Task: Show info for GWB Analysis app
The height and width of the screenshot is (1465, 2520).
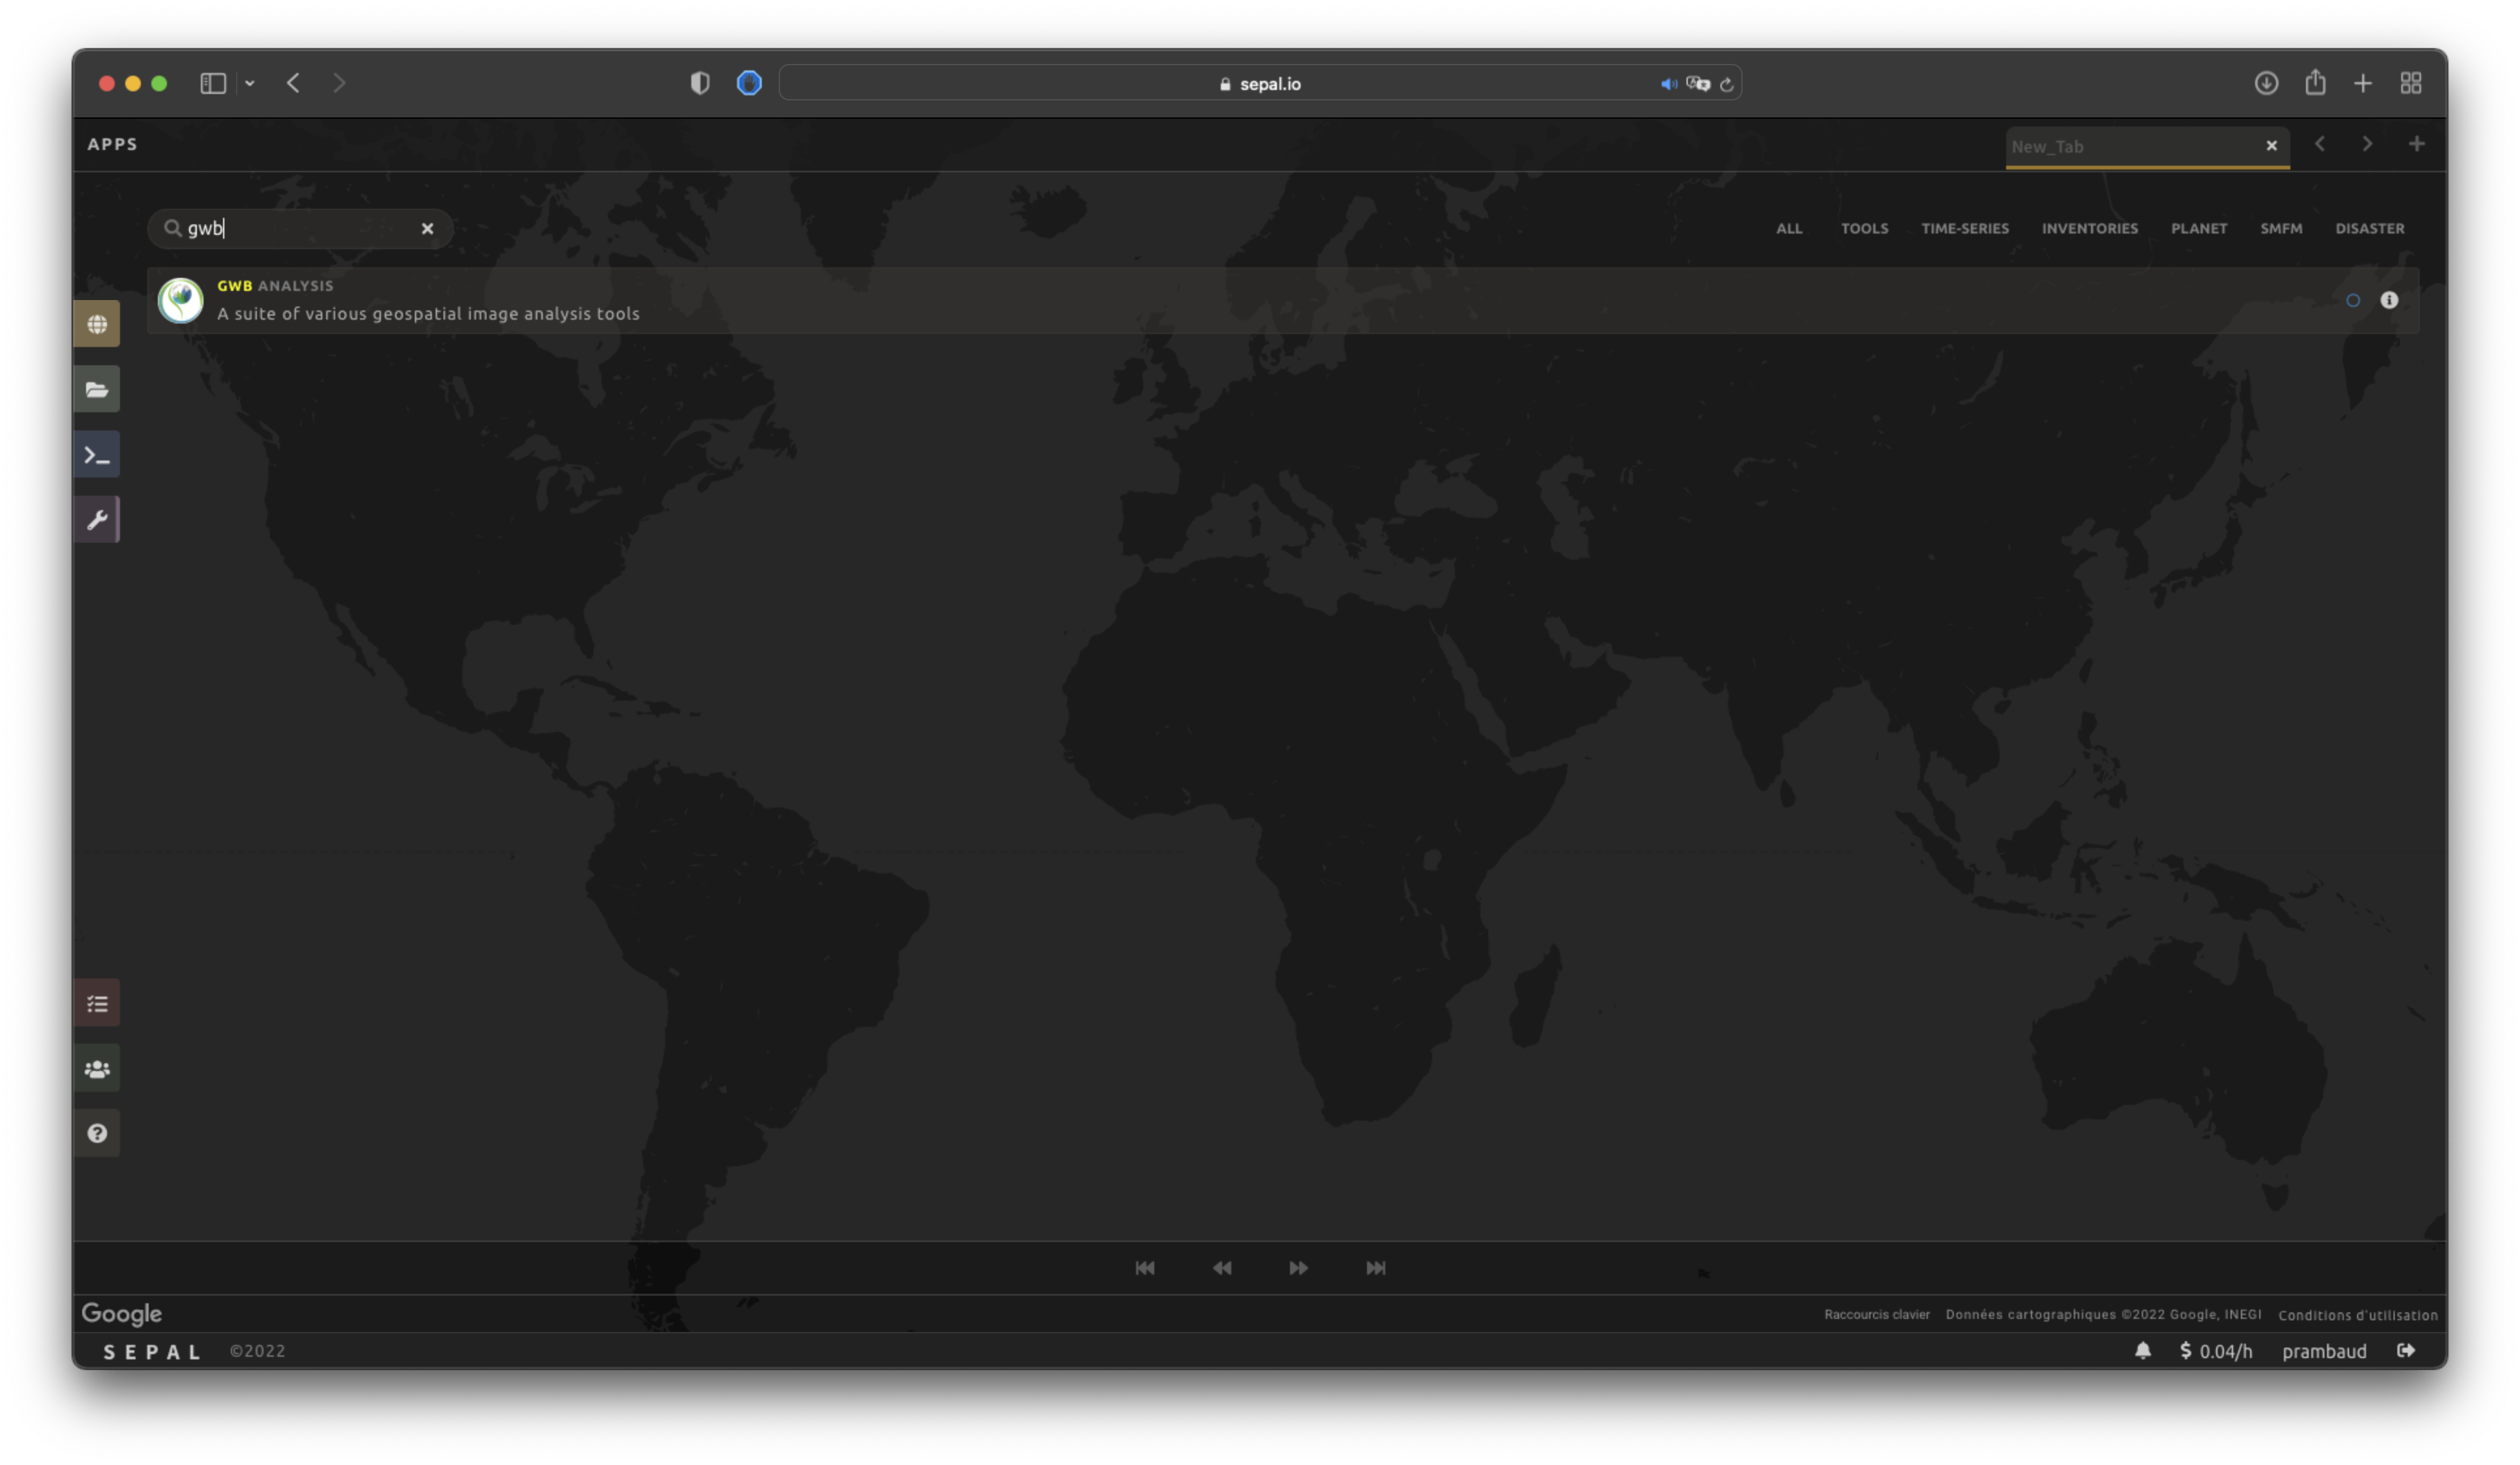Action: [x=2389, y=300]
